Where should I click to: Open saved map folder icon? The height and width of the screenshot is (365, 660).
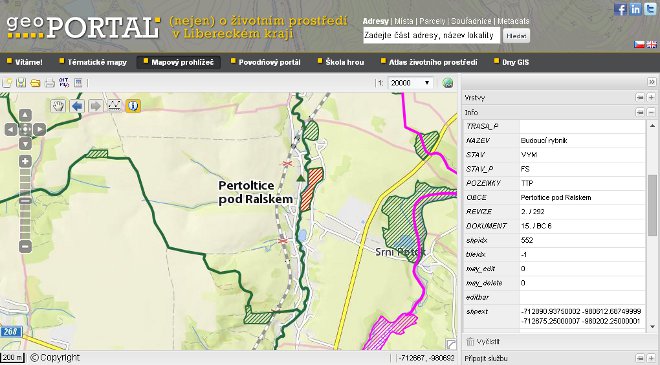coord(35,83)
